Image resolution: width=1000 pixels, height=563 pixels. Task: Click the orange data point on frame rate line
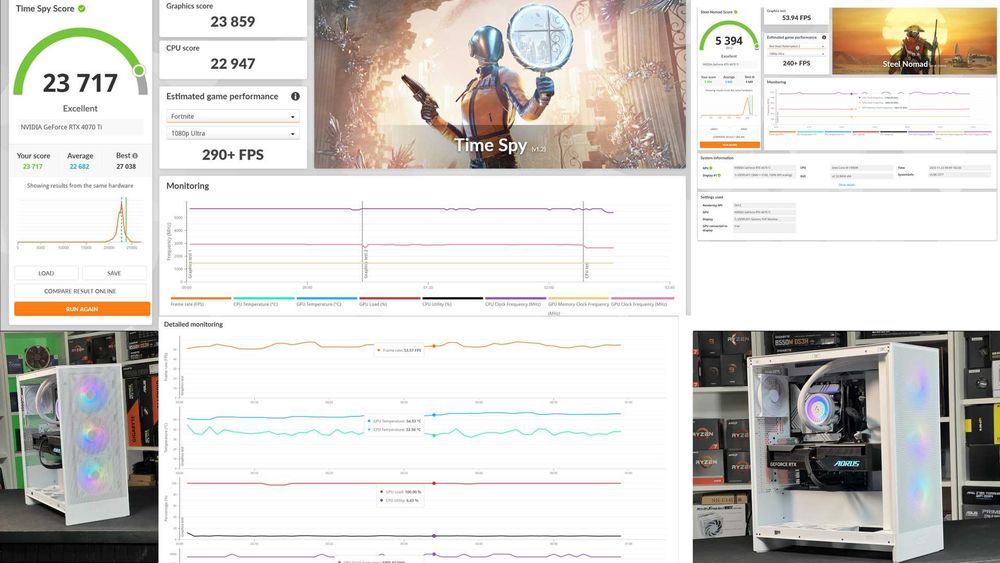click(x=434, y=346)
